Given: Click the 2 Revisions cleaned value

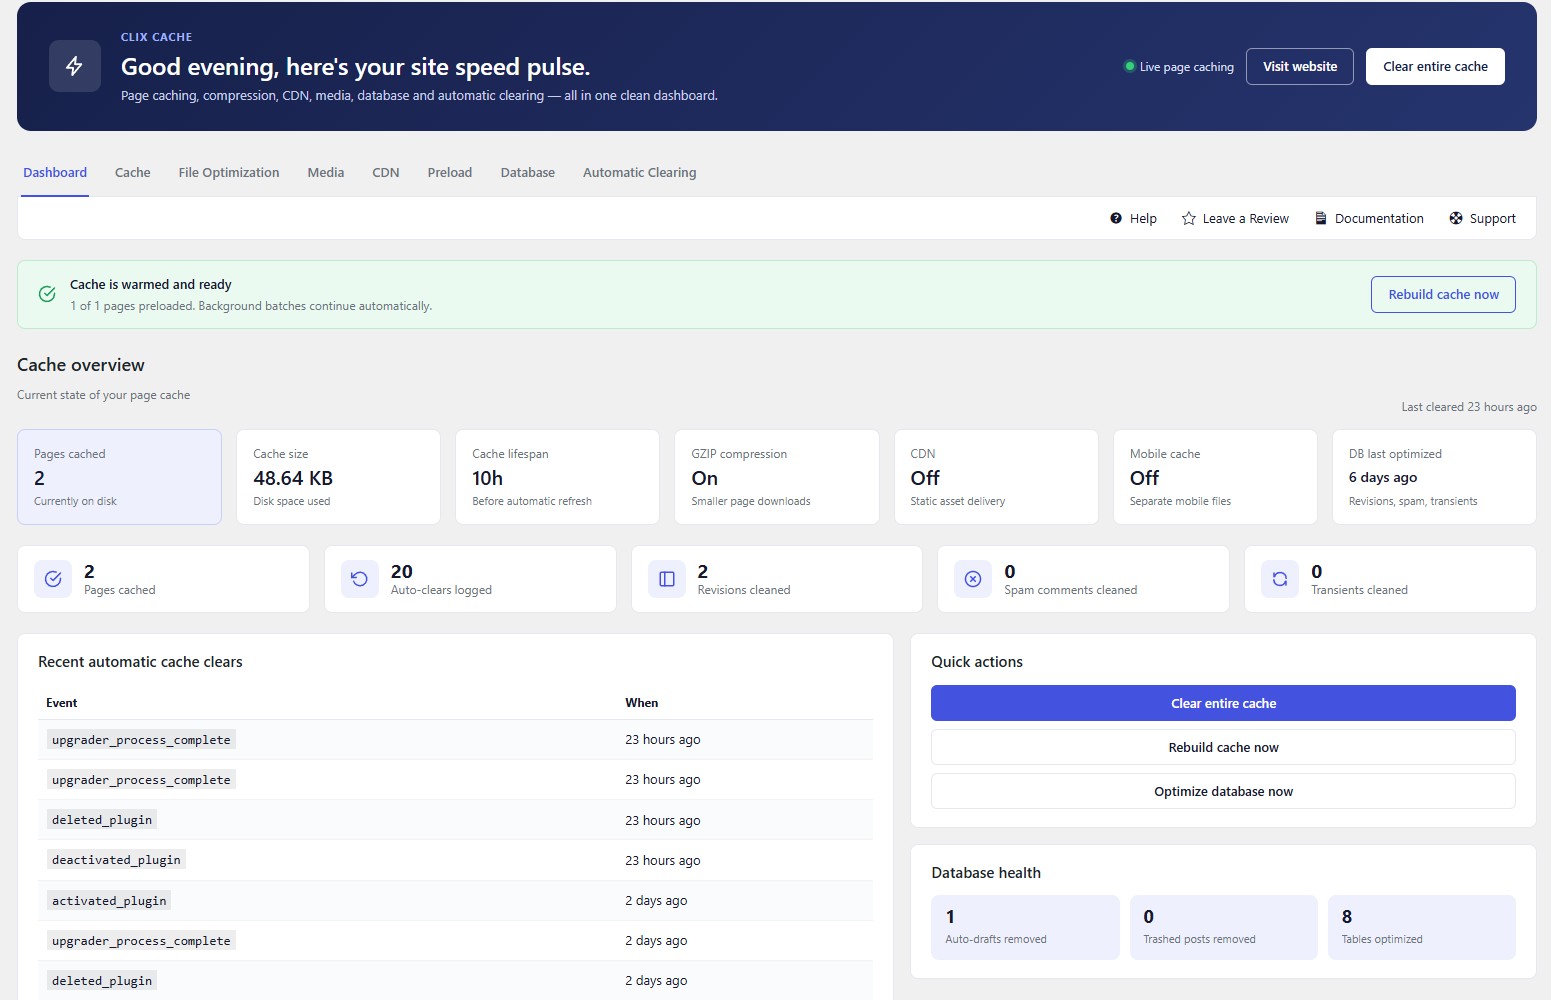Looking at the screenshot, I should click(x=703, y=571).
